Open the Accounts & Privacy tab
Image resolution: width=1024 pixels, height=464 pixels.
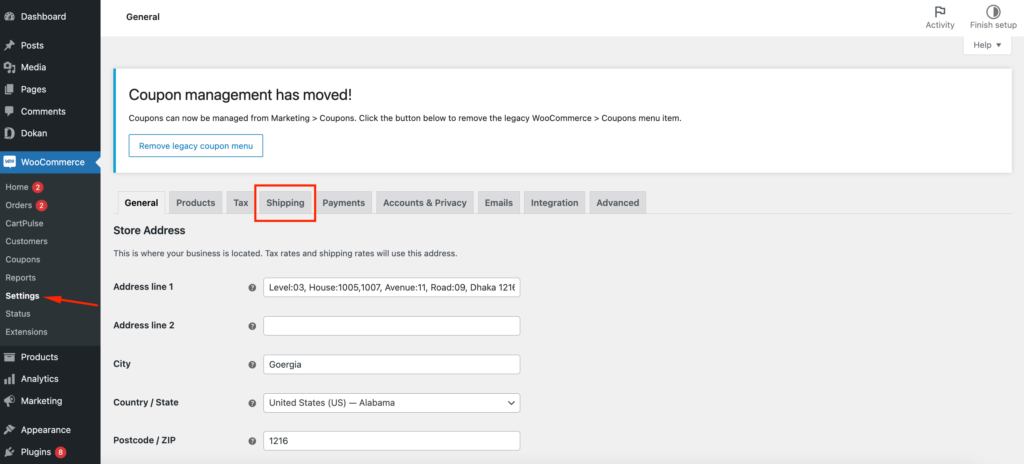click(425, 203)
